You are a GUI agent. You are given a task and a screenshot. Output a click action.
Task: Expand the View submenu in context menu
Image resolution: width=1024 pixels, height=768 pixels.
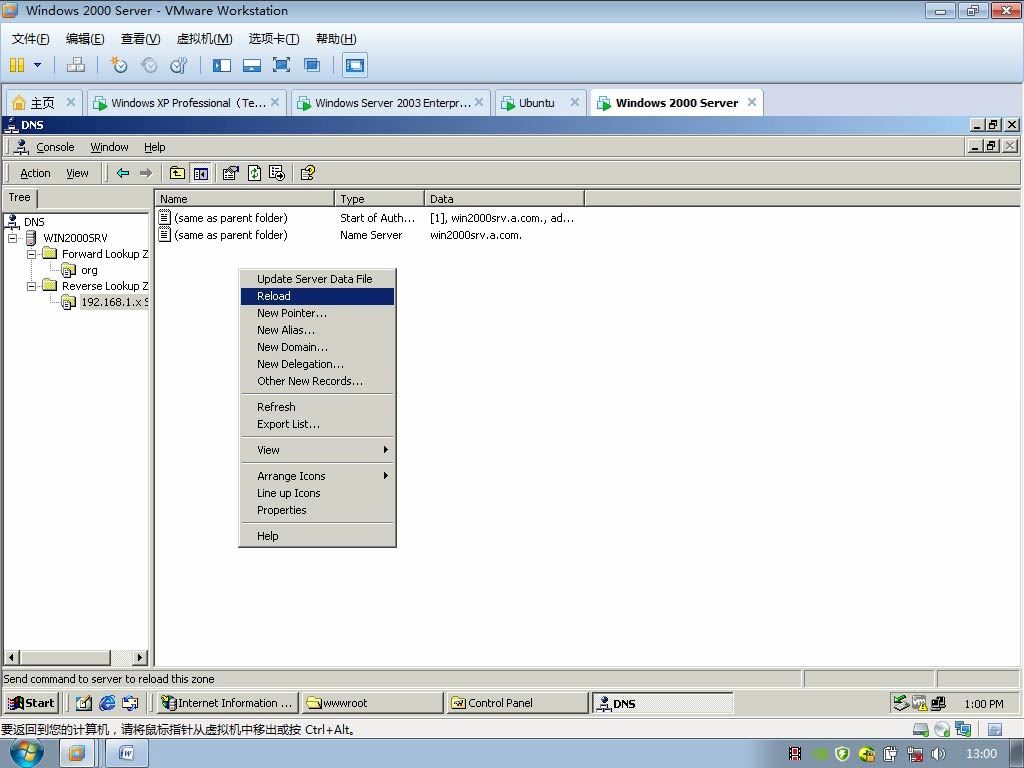click(x=317, y=450)
